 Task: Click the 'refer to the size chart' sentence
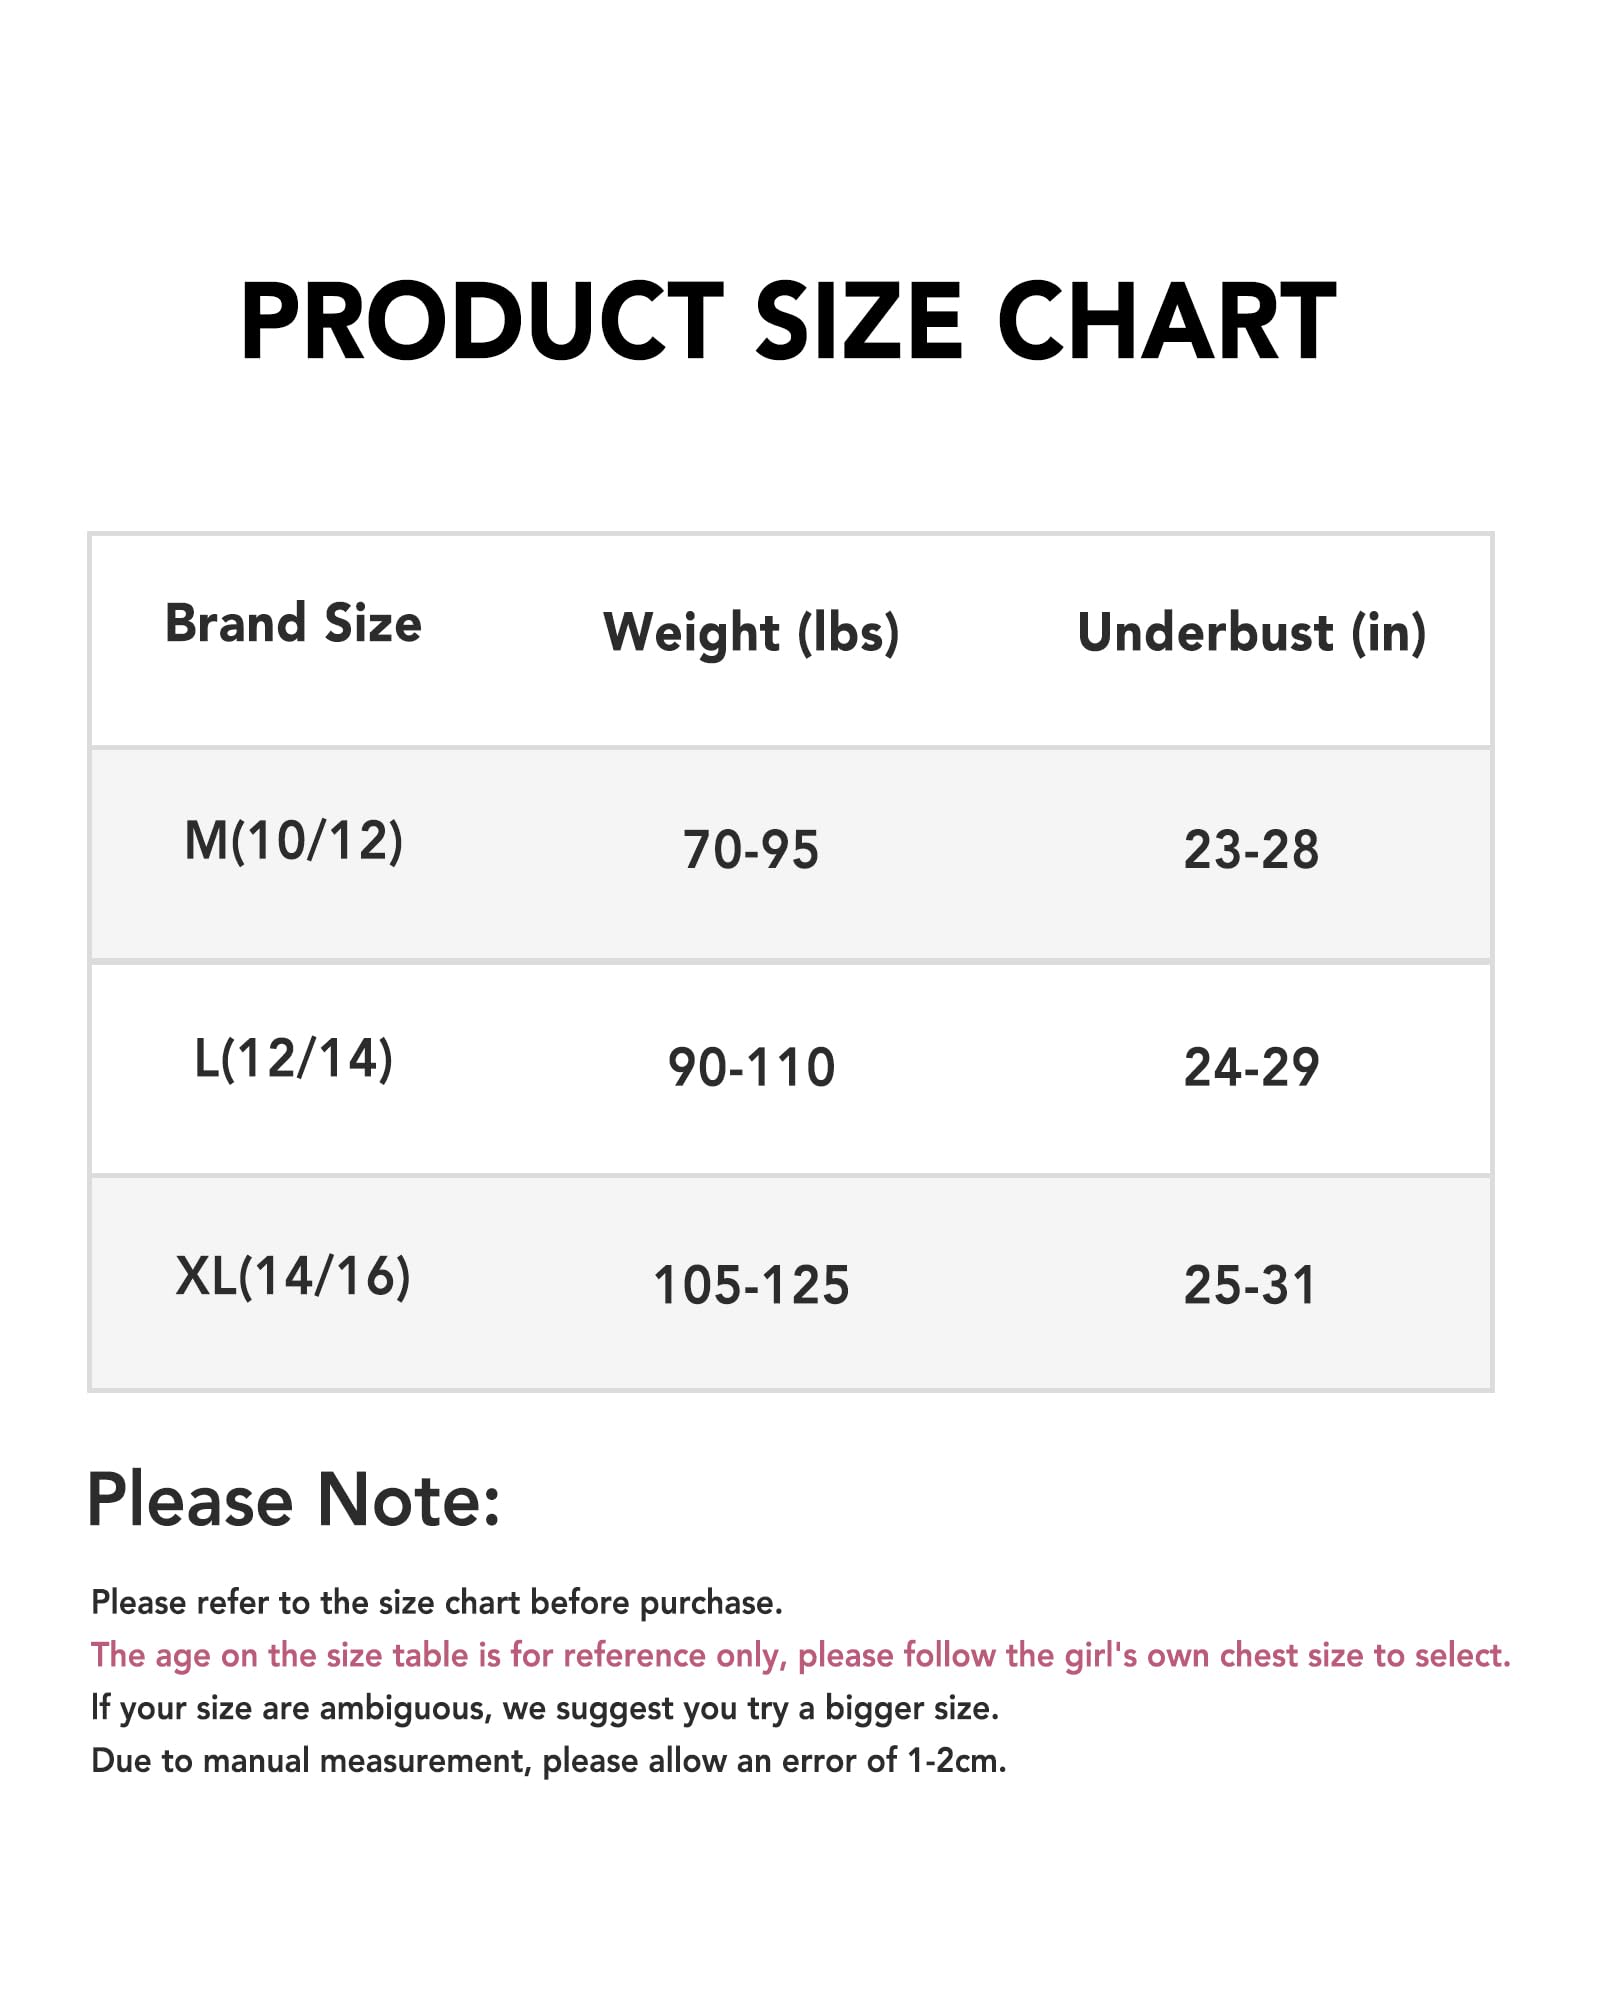pos(437,1603)
